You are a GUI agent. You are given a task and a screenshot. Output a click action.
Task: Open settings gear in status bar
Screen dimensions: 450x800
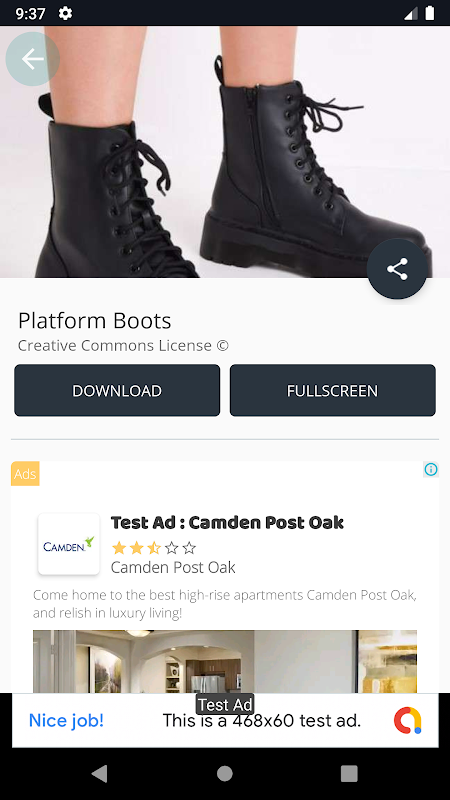65,13
